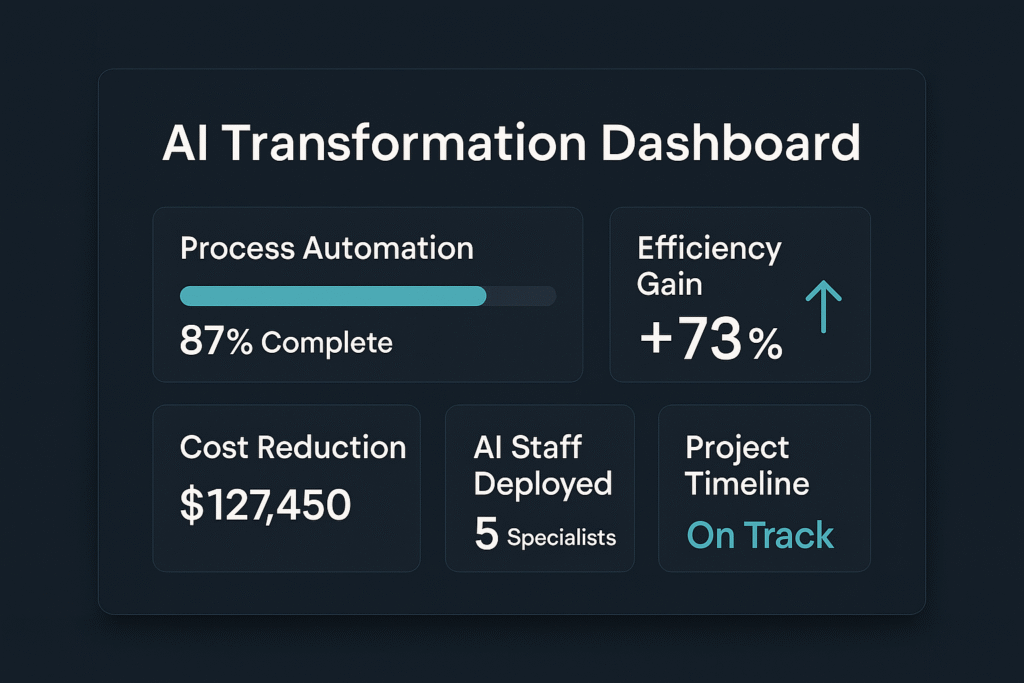This screenshot has width=1024, height=683.
Task: Click the Process Automation progress bar
Action: tap(368, 296)
